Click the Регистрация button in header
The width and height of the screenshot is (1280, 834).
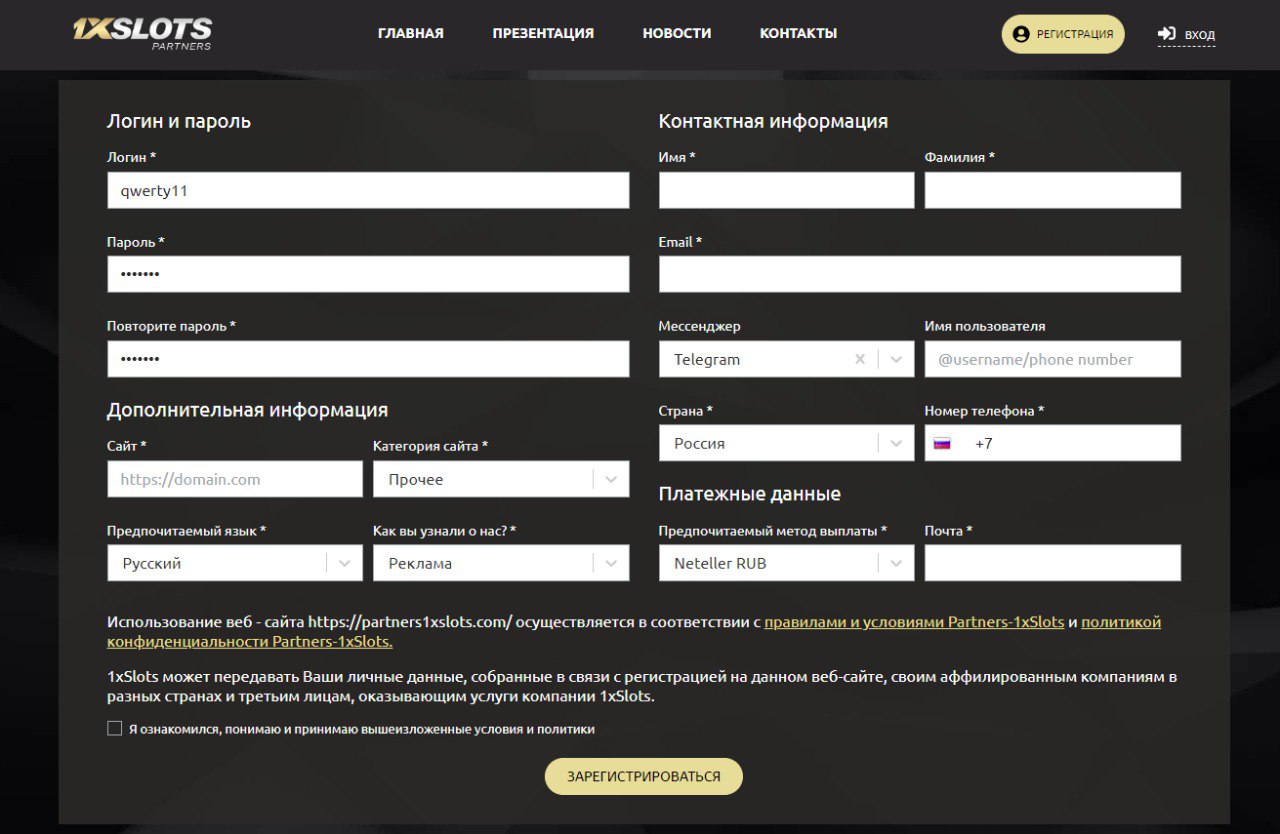(x=1063, y=34)
